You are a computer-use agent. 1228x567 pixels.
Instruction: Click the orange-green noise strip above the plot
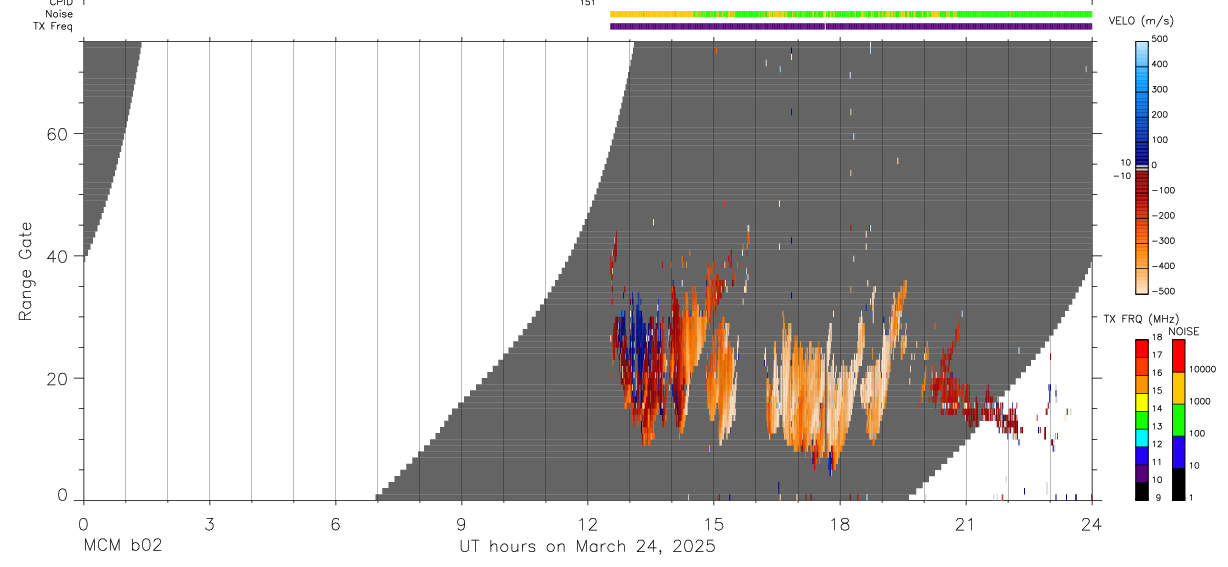pos(851,14)
